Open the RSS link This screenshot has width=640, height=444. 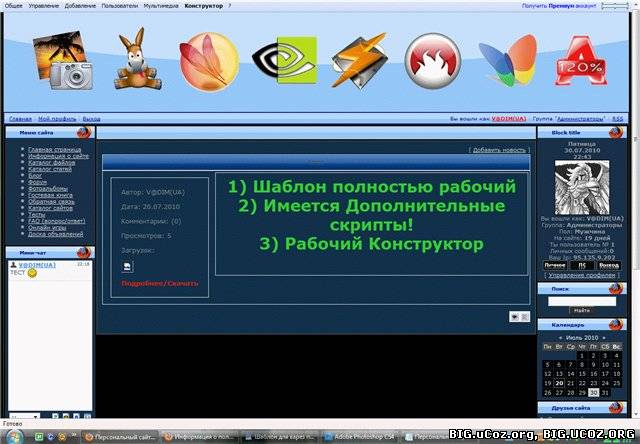point(618,119)
